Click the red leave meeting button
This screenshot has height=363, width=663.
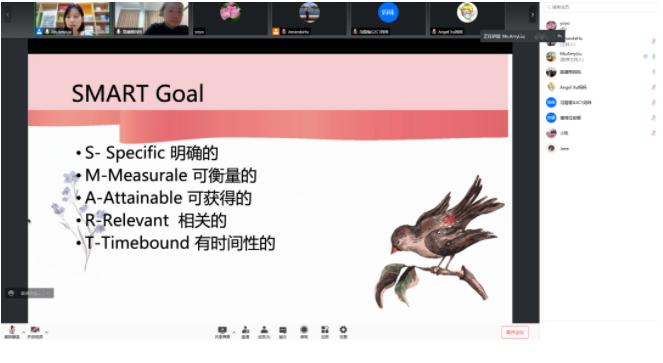coord(515,333)
